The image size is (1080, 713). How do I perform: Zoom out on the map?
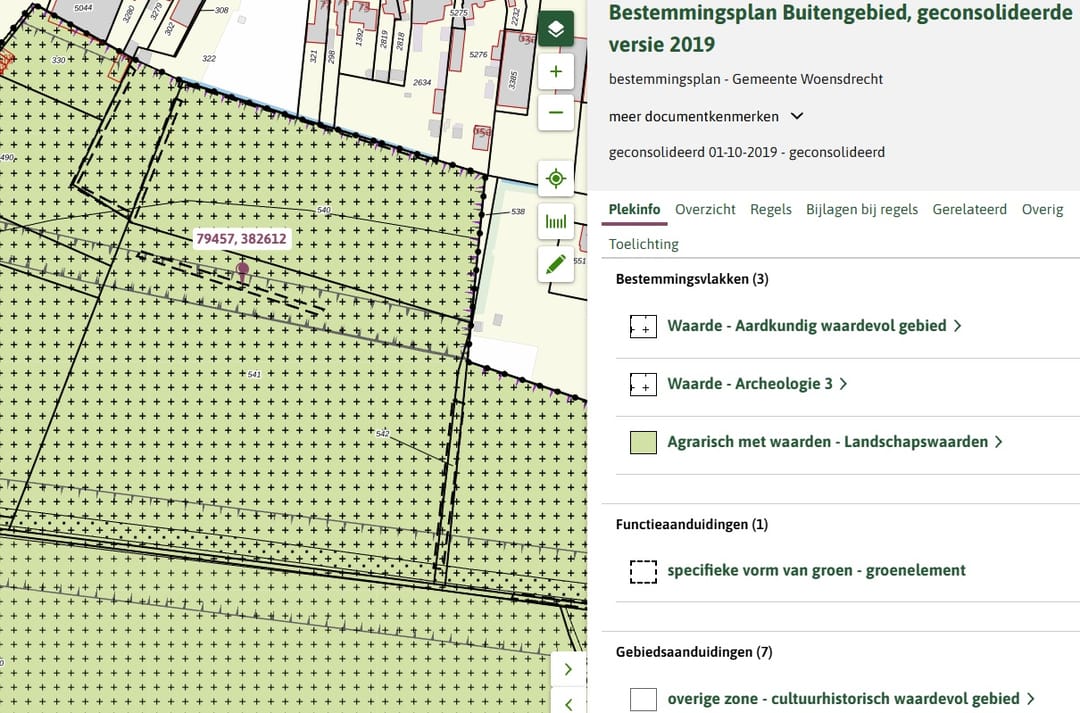(x=556, y=112)
